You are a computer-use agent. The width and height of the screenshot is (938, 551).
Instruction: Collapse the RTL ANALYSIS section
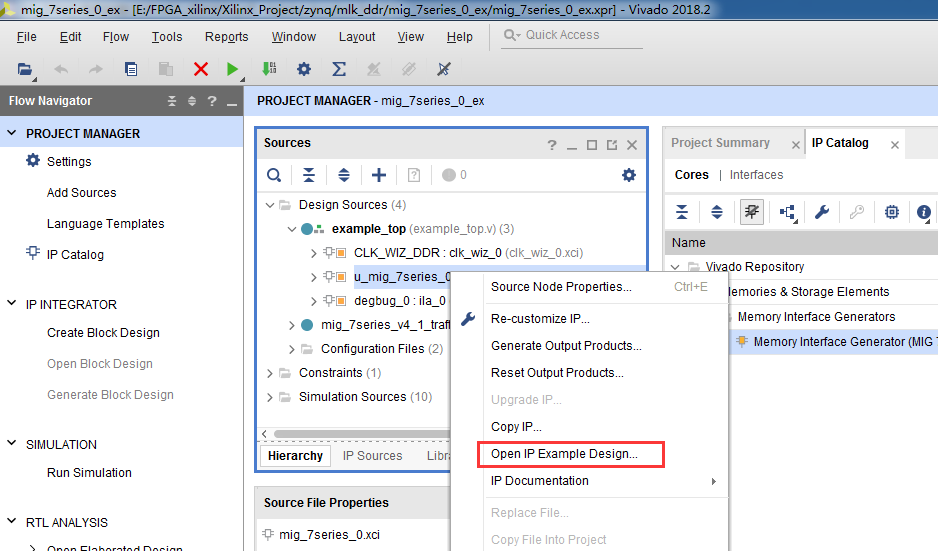tap(11, 521)
